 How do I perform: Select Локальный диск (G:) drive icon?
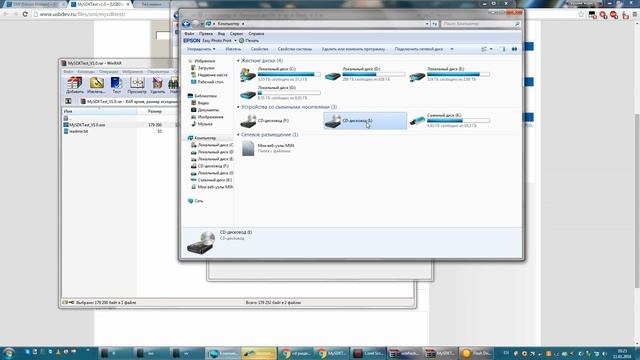coord(248,95)
